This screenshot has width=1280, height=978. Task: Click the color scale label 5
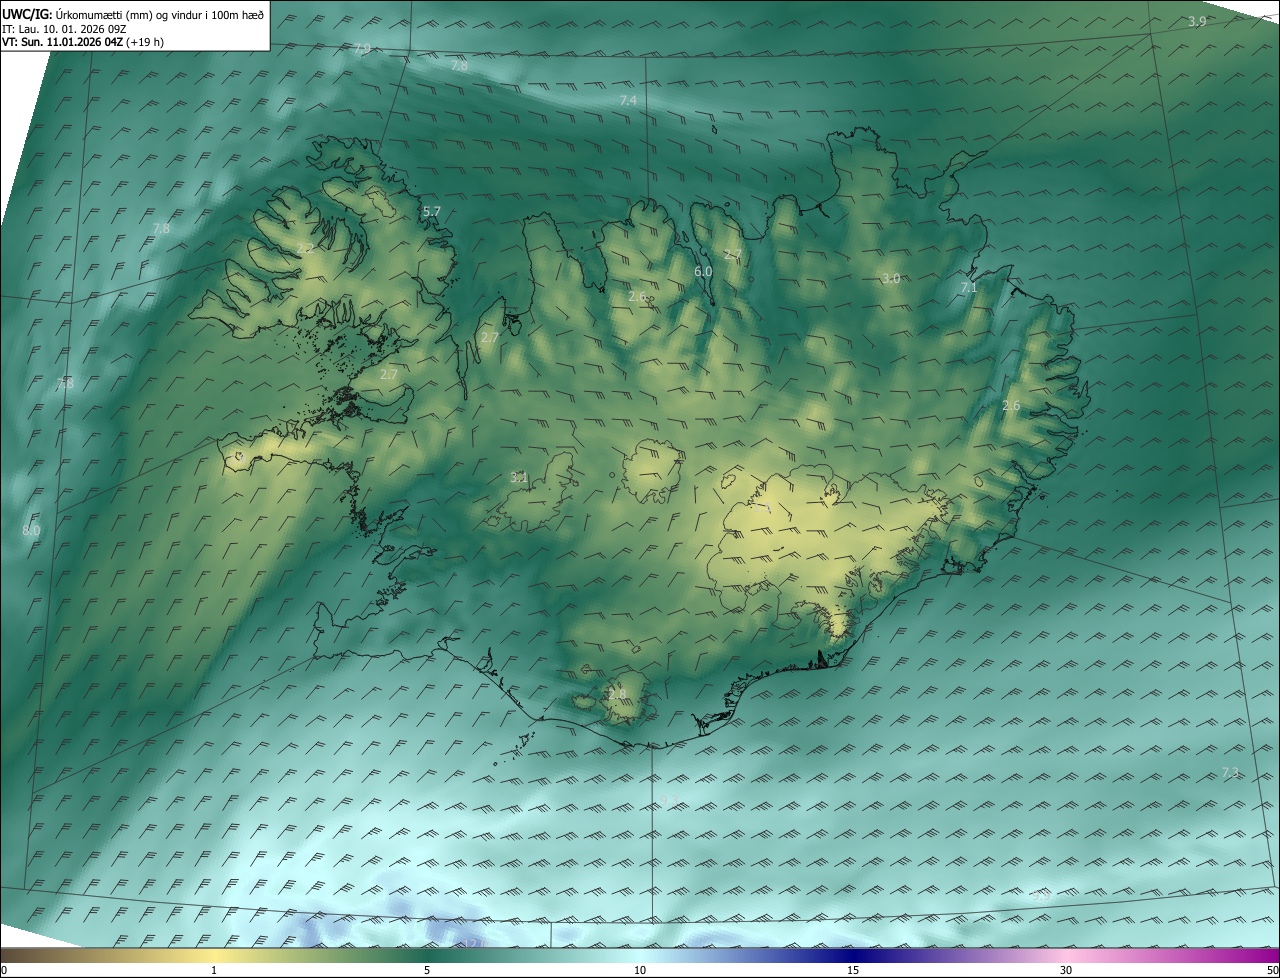pos(427,971)
